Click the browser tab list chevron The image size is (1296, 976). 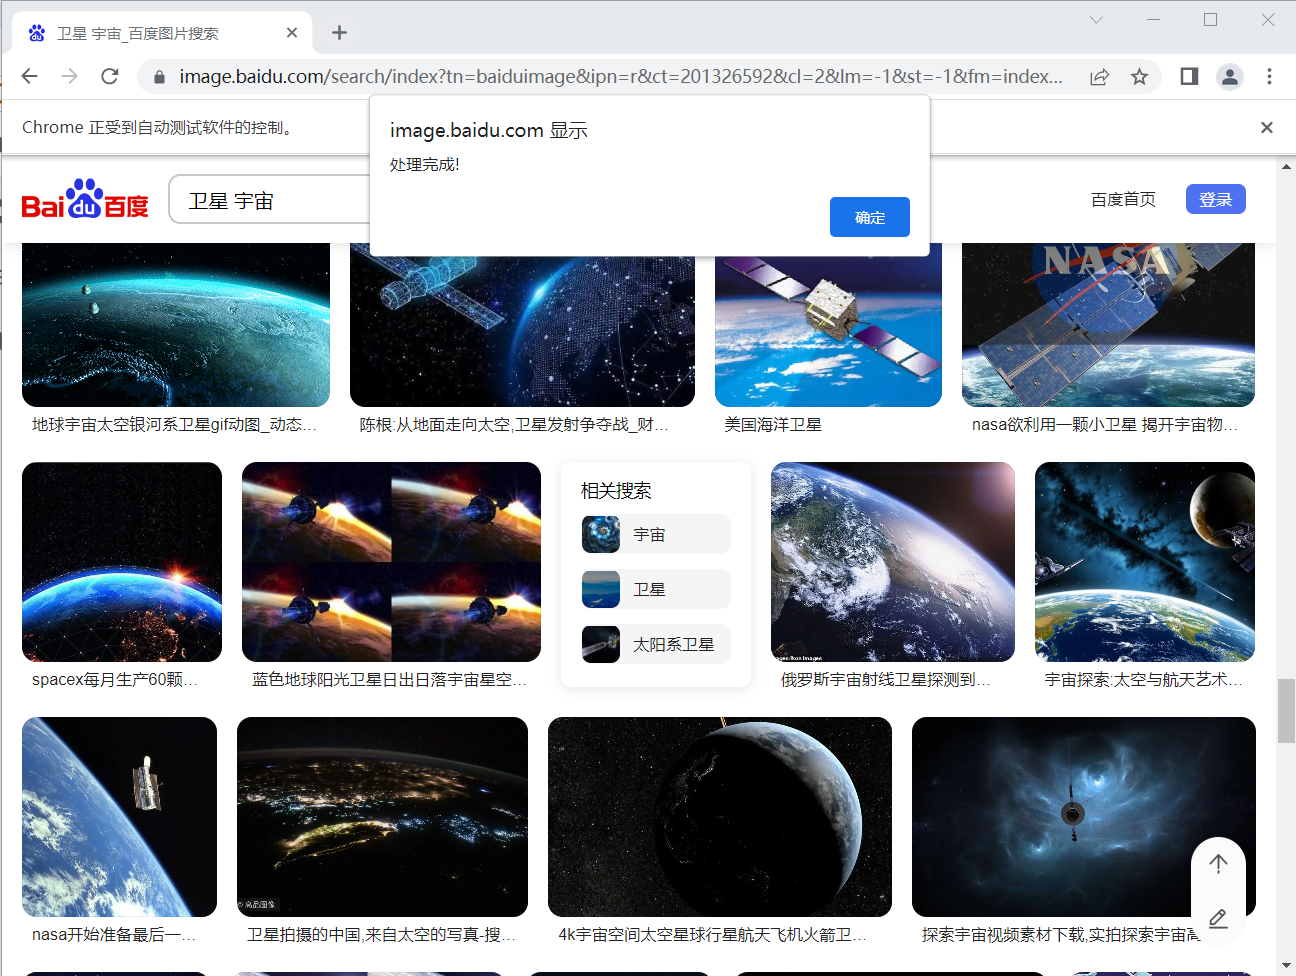(x=1096, y=19)
